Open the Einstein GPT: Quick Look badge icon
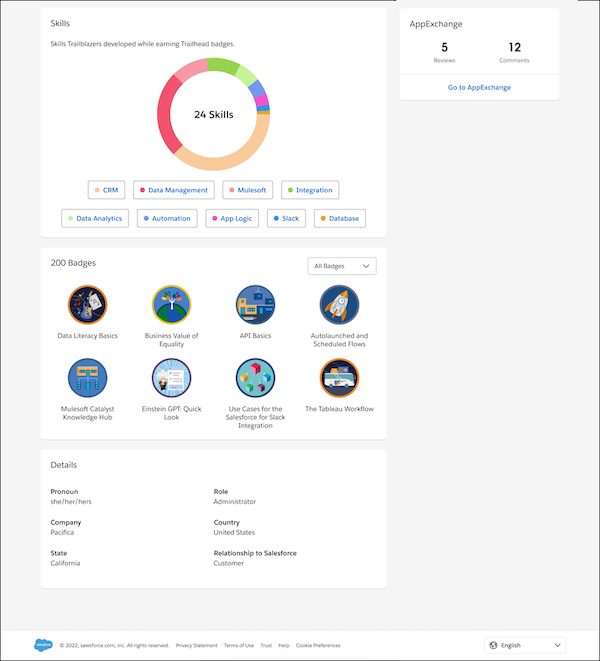Screen dimensions: 600x661 (x=172, y=378)
